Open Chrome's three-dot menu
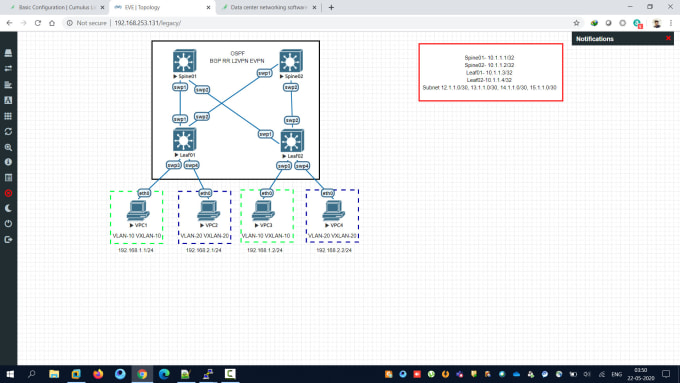 (671, 23)
